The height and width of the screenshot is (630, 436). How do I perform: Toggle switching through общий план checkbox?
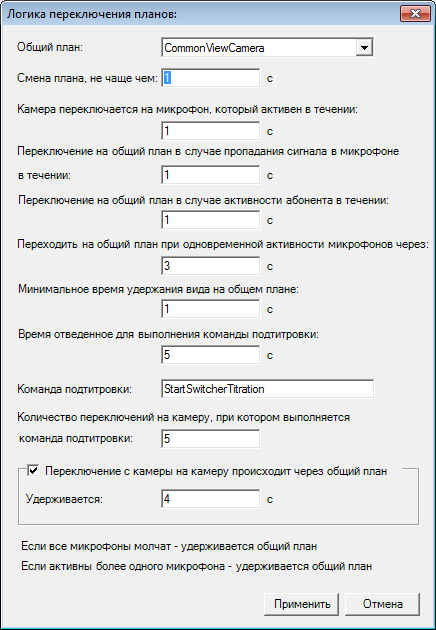[33, 470]
